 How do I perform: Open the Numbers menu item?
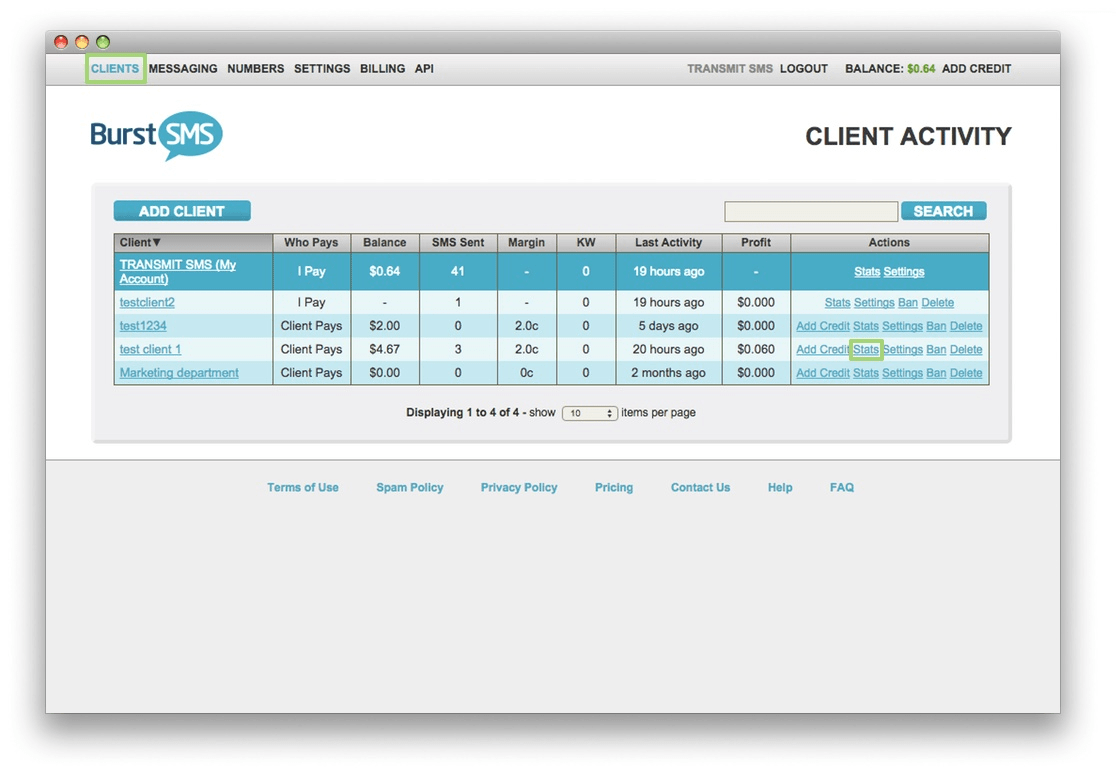tap(256, 68)
